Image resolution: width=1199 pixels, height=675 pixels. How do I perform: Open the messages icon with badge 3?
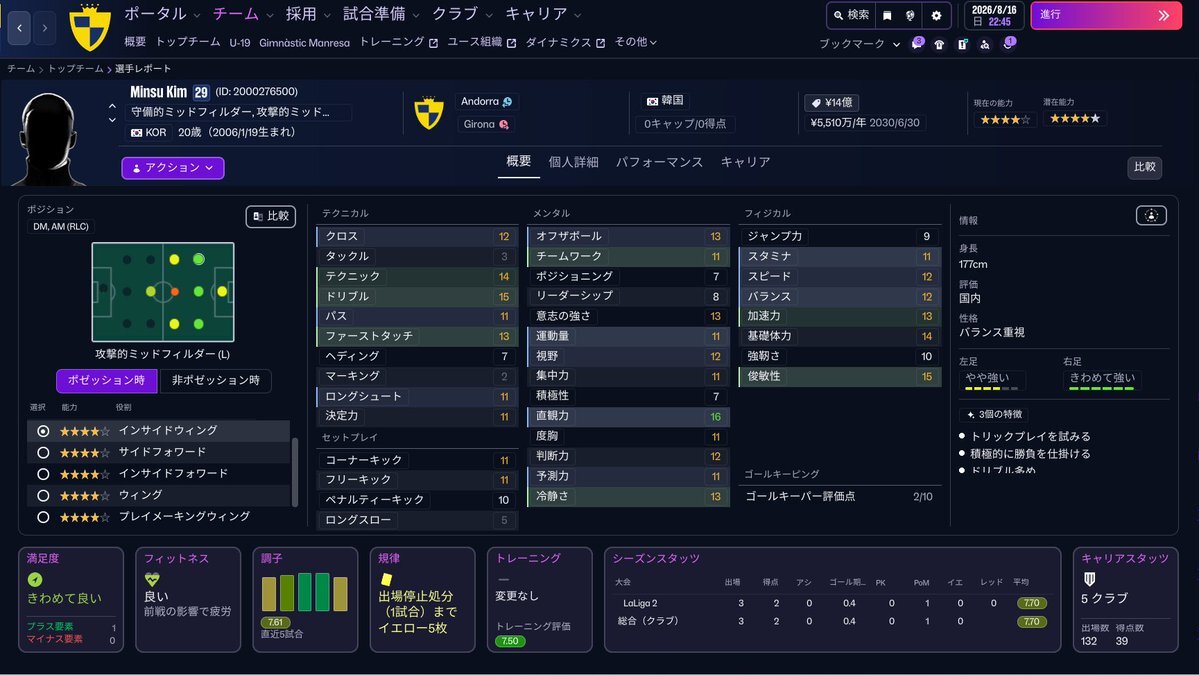click(917, 44)
